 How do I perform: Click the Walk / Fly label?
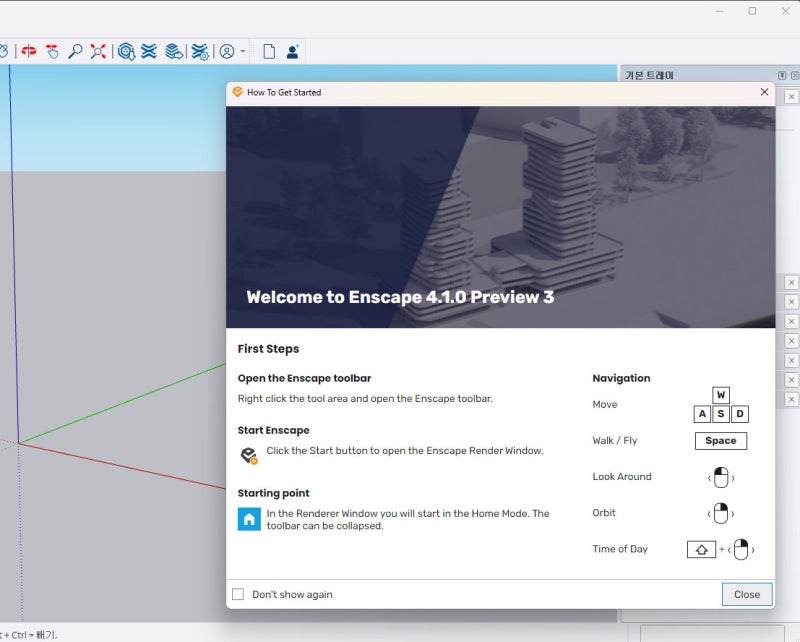click(615, 440)
